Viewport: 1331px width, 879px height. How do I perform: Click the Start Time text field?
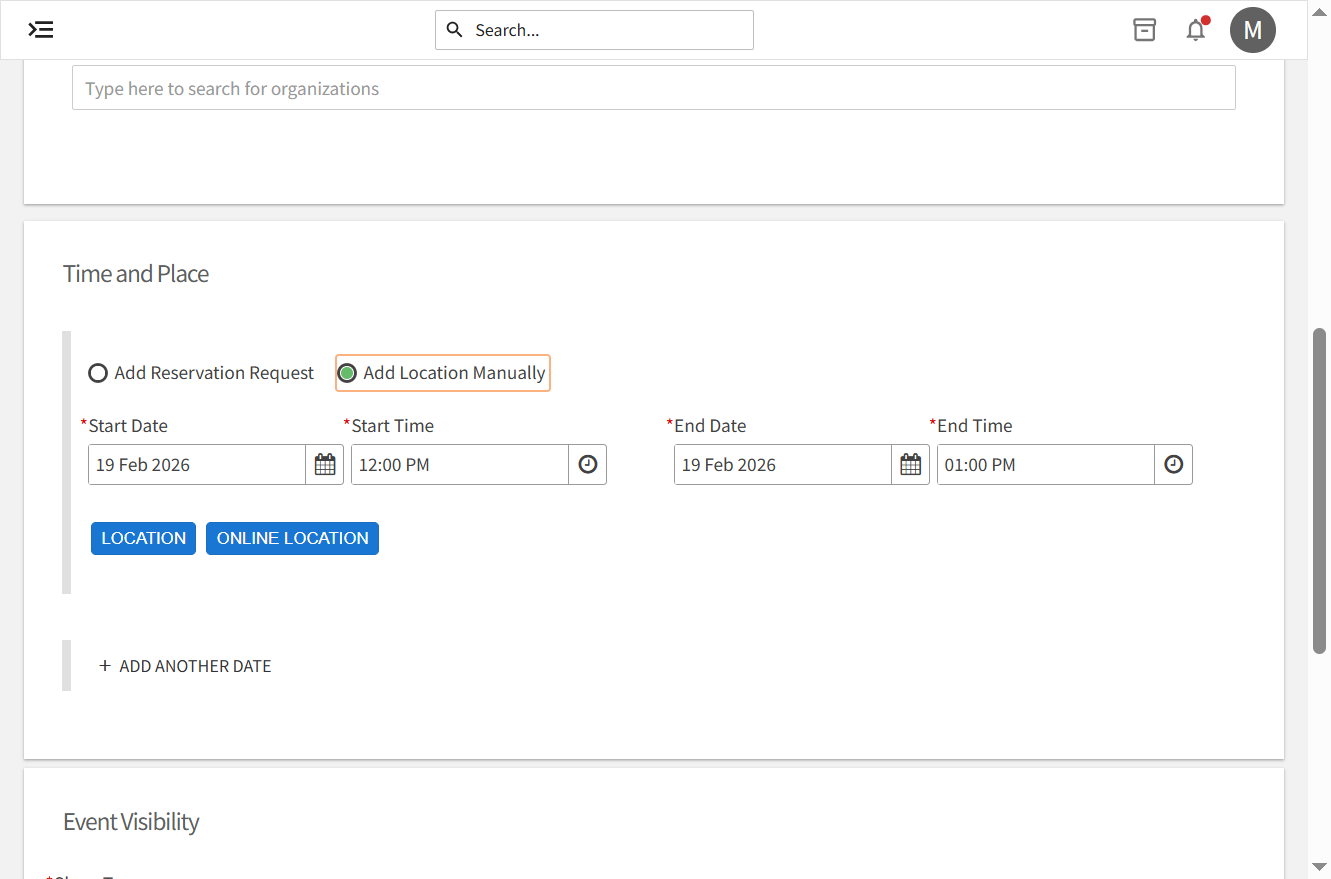[460, 465]
